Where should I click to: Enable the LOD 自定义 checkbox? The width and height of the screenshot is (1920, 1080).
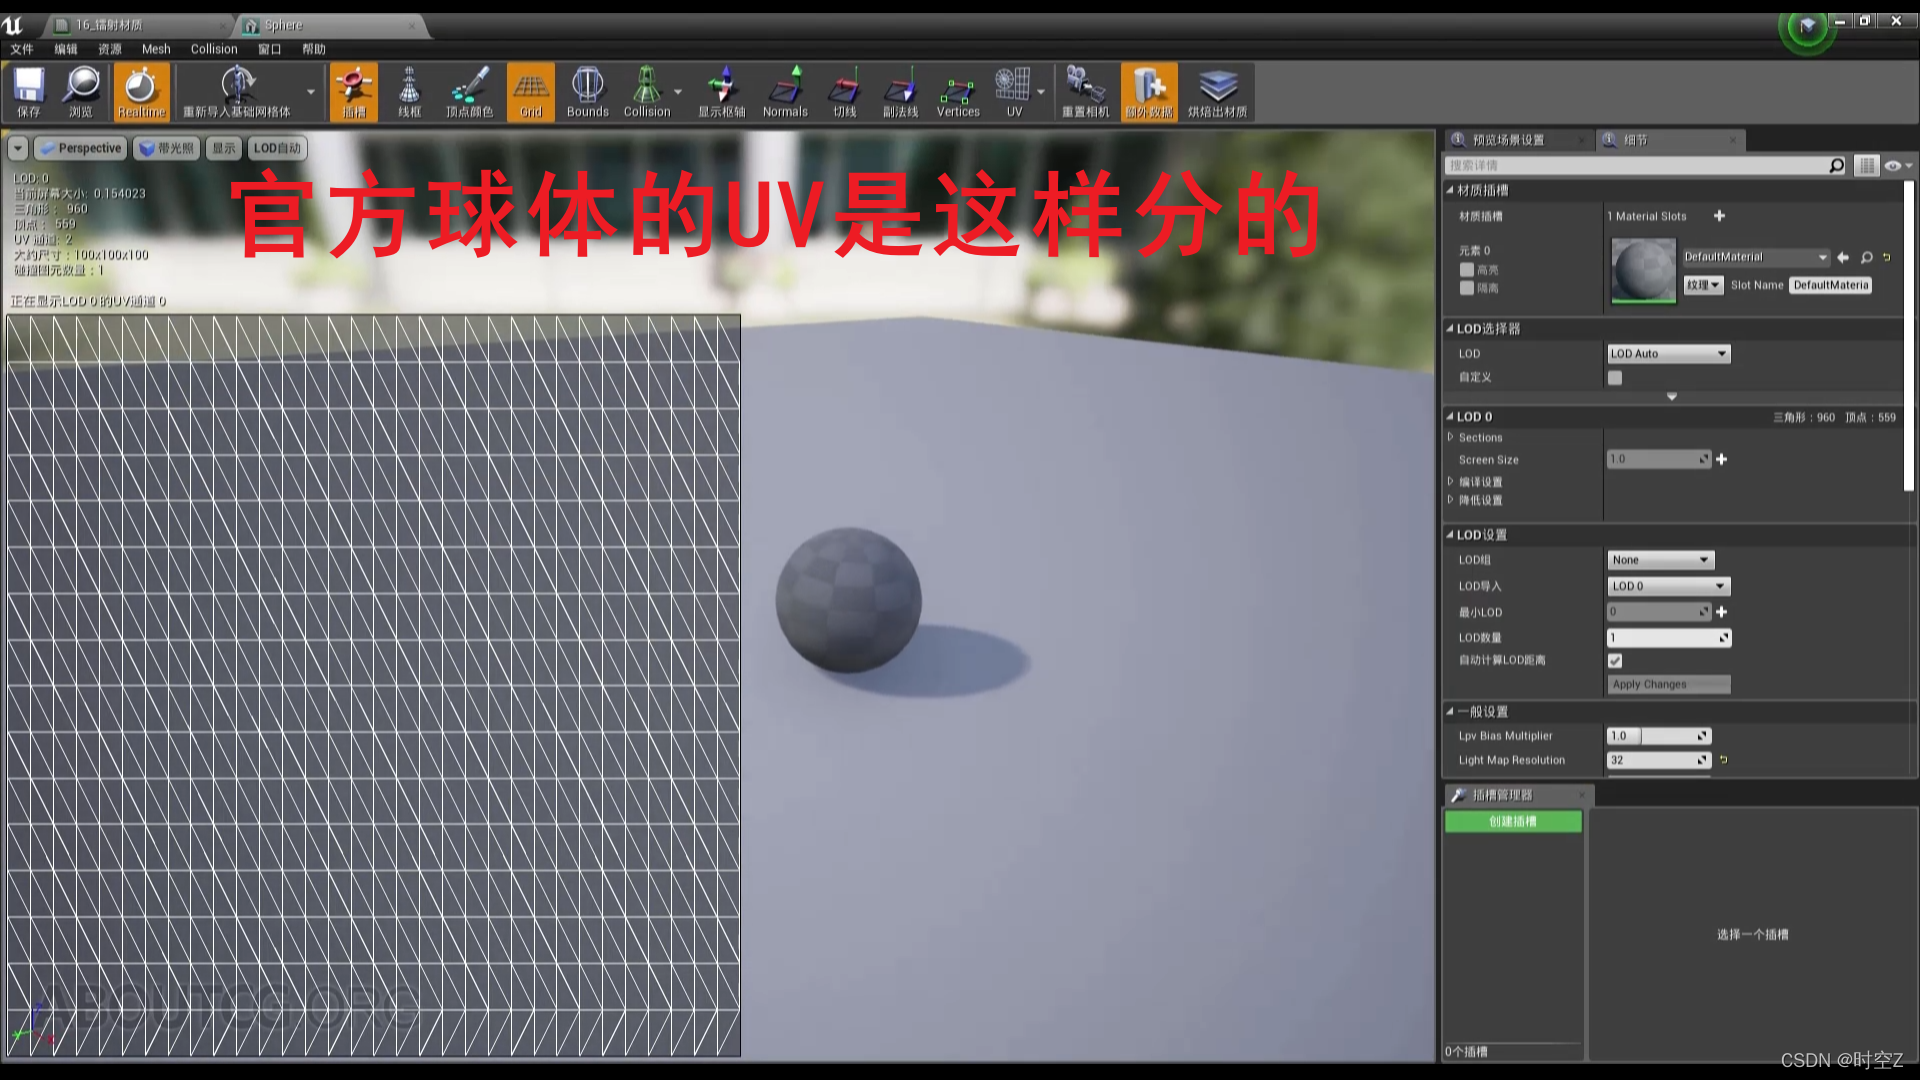pos(1615,378)
